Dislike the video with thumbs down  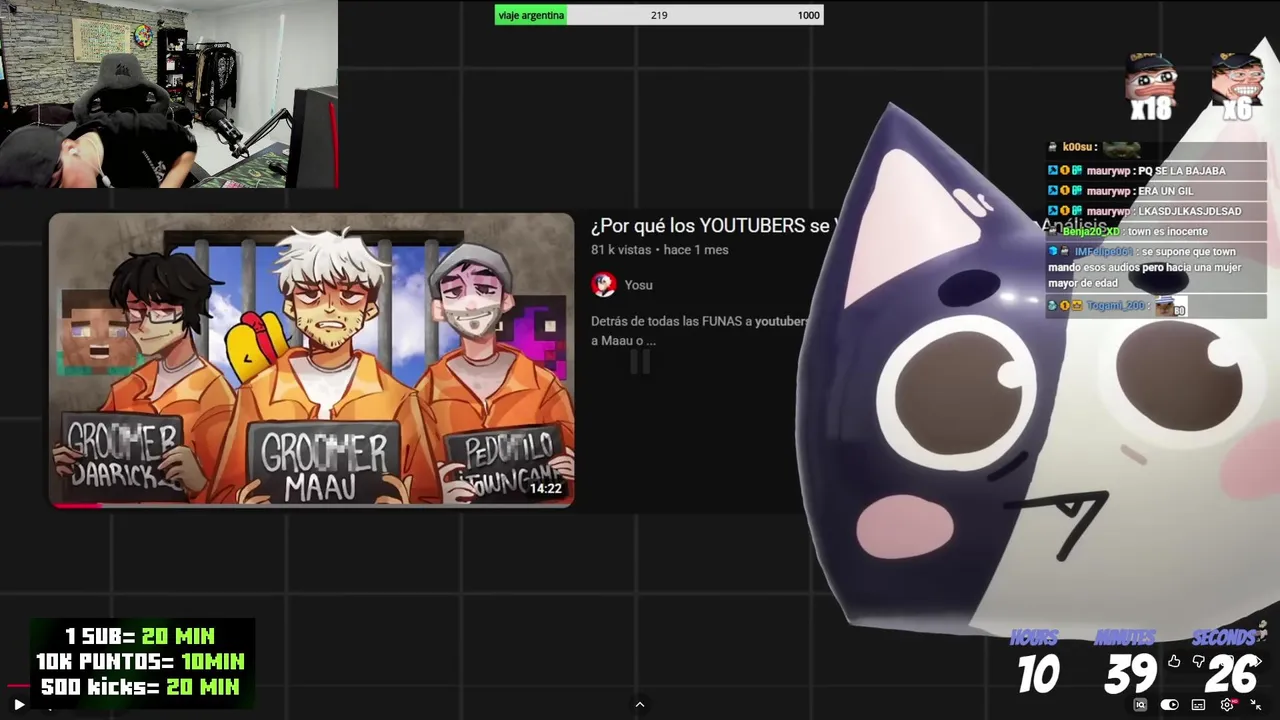coord(1199,661)
